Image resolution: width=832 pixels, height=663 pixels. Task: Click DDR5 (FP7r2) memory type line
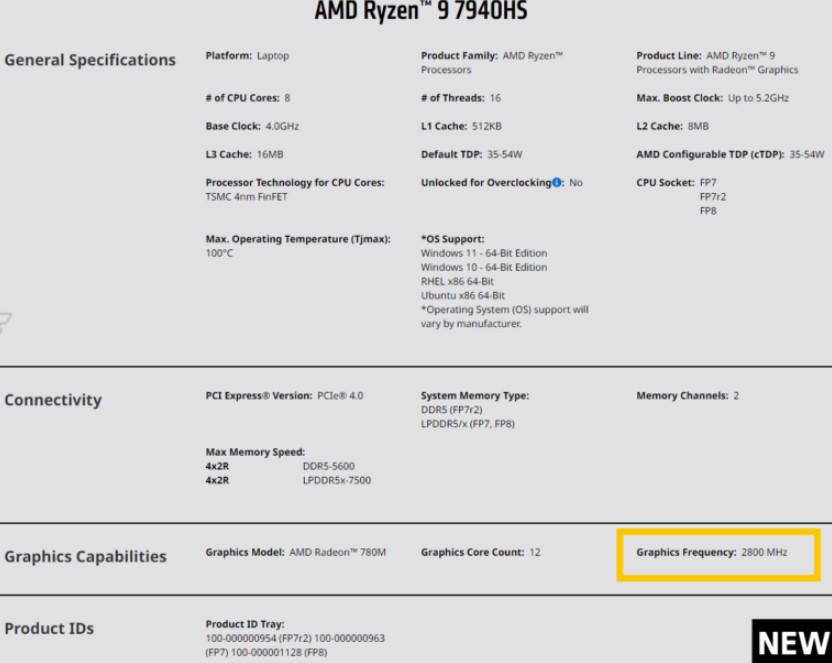coord(452,410)
